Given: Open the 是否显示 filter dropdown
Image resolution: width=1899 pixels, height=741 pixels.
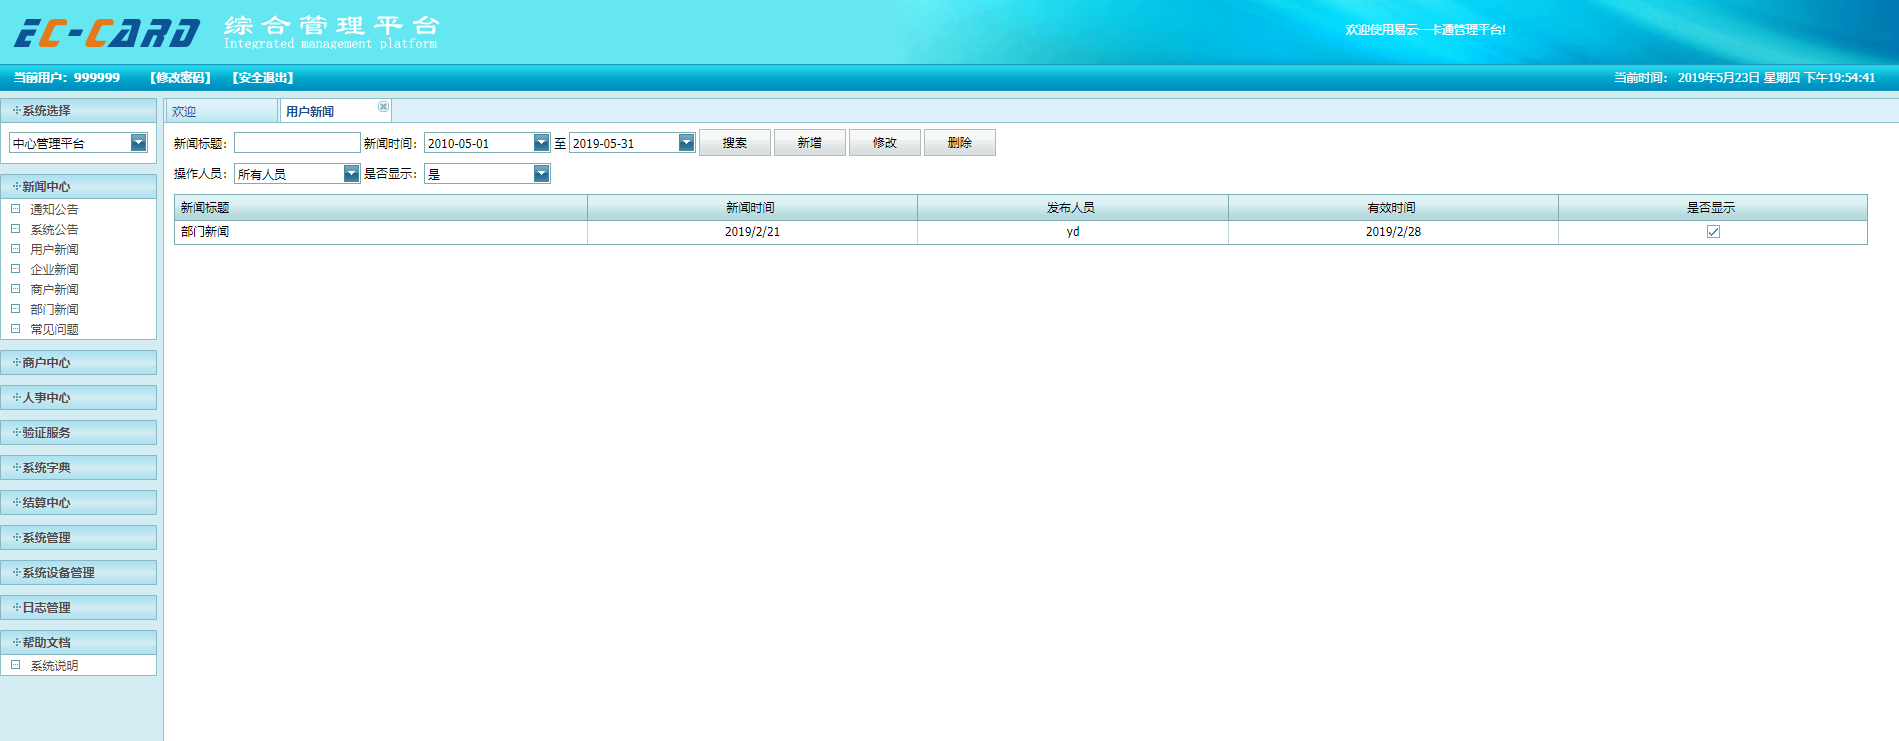Looking at the screenshot, I should [541, 174].
